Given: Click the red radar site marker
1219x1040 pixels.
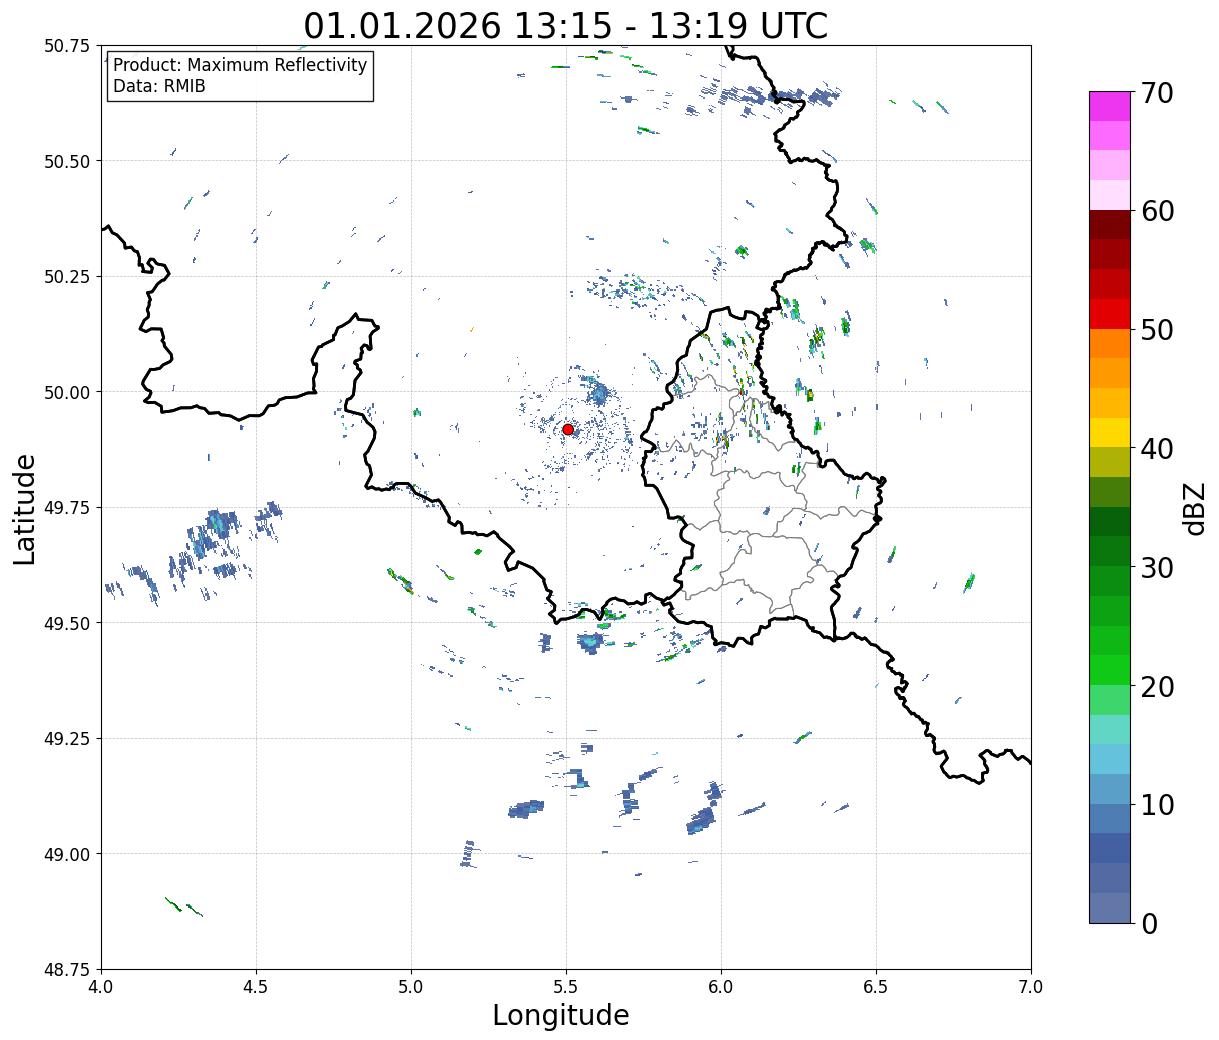Looking at the screenshot, I should tap(568, 429).
